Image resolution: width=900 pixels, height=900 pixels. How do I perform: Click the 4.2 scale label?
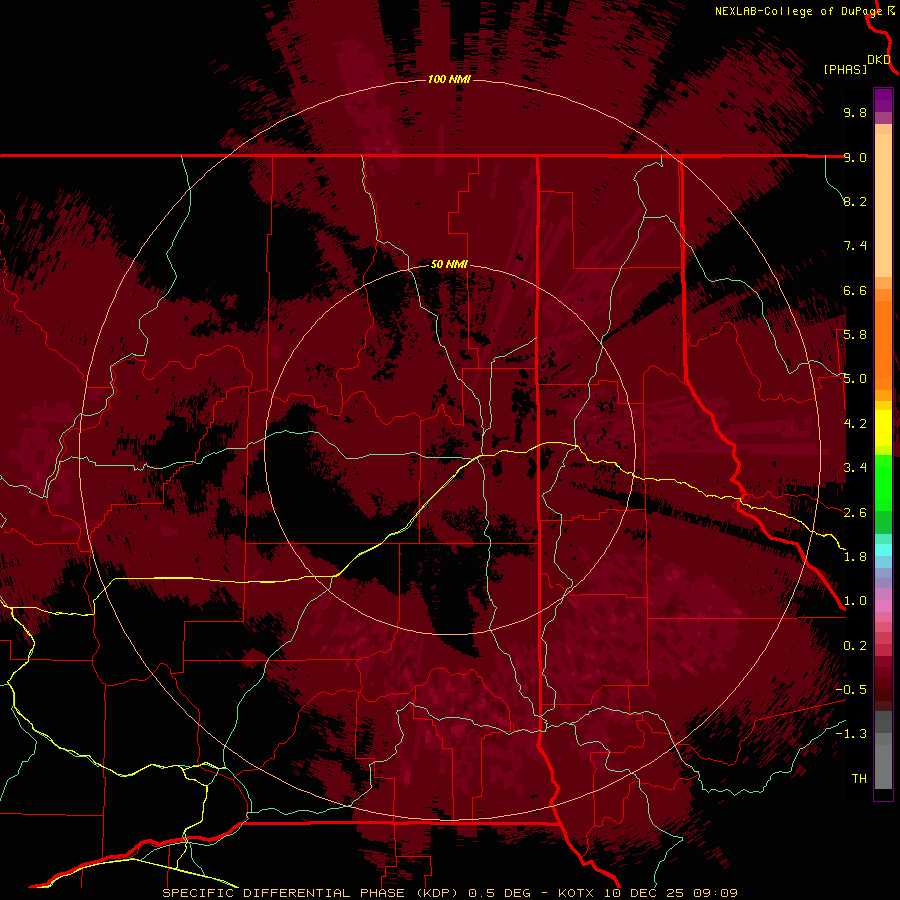pyautogui.click(x=855, y=424)
